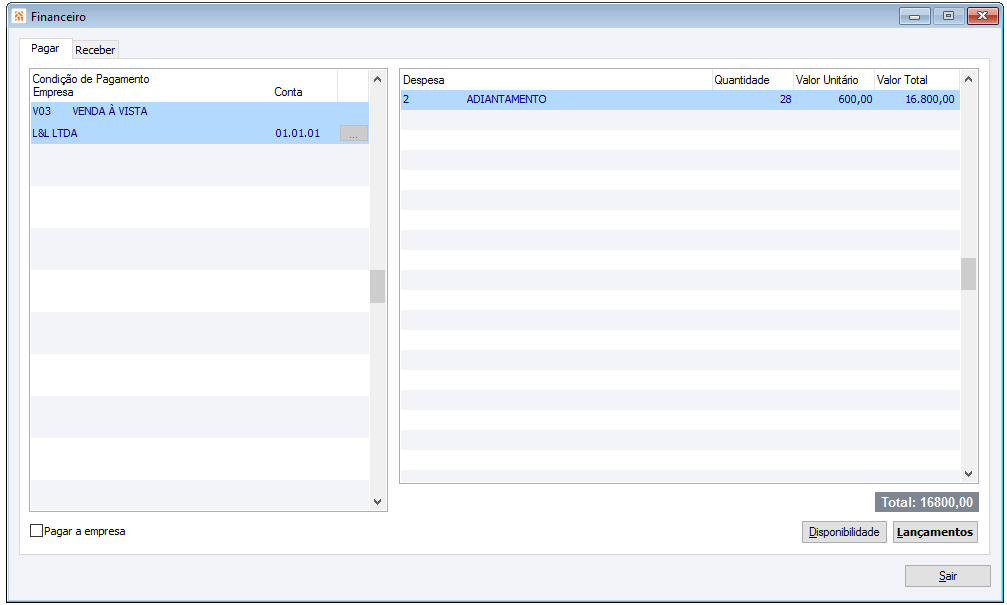Image resolution: width=1007 pixels, height=605 pixels.
Task: Click the Total: 16800,00 label
Action: pyautogui.click(x=927, y=502)
